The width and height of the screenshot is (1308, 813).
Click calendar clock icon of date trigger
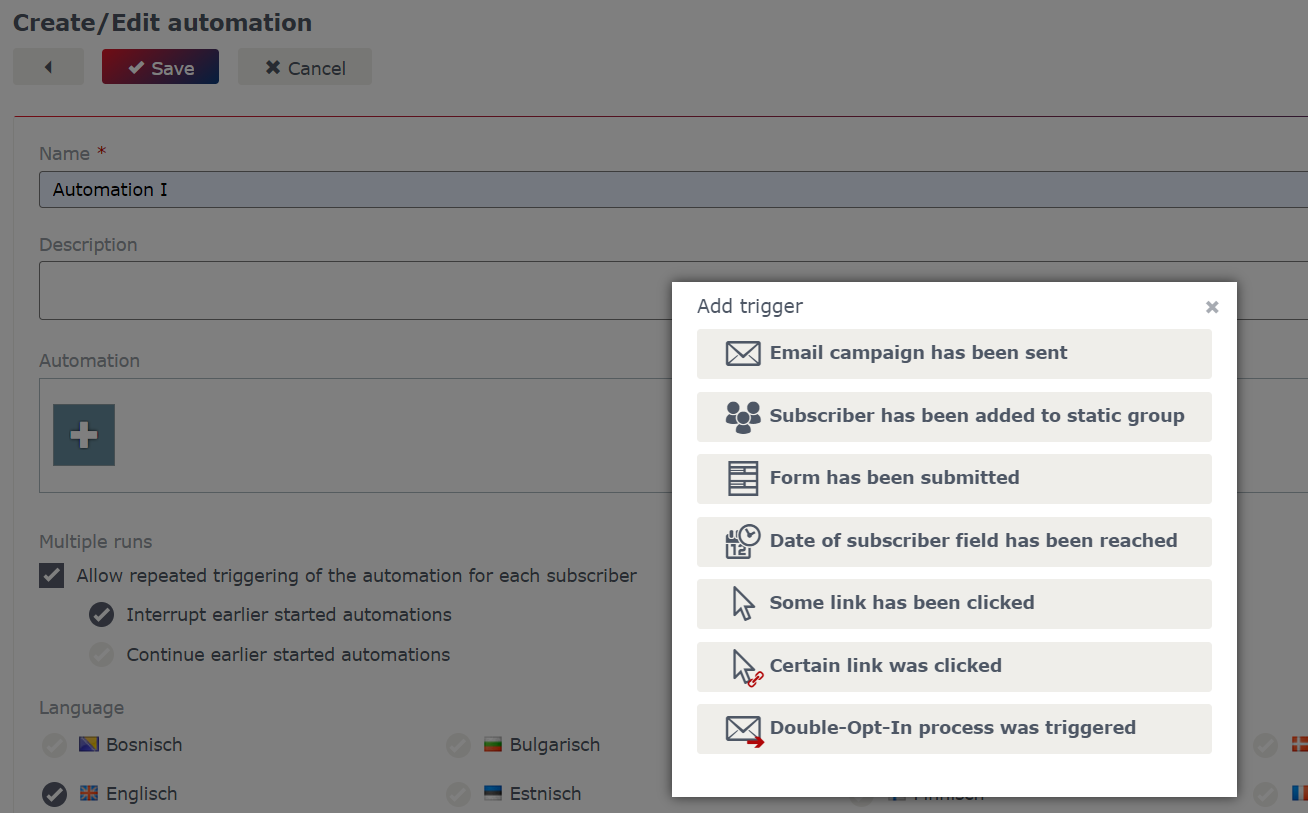[743, 541]
